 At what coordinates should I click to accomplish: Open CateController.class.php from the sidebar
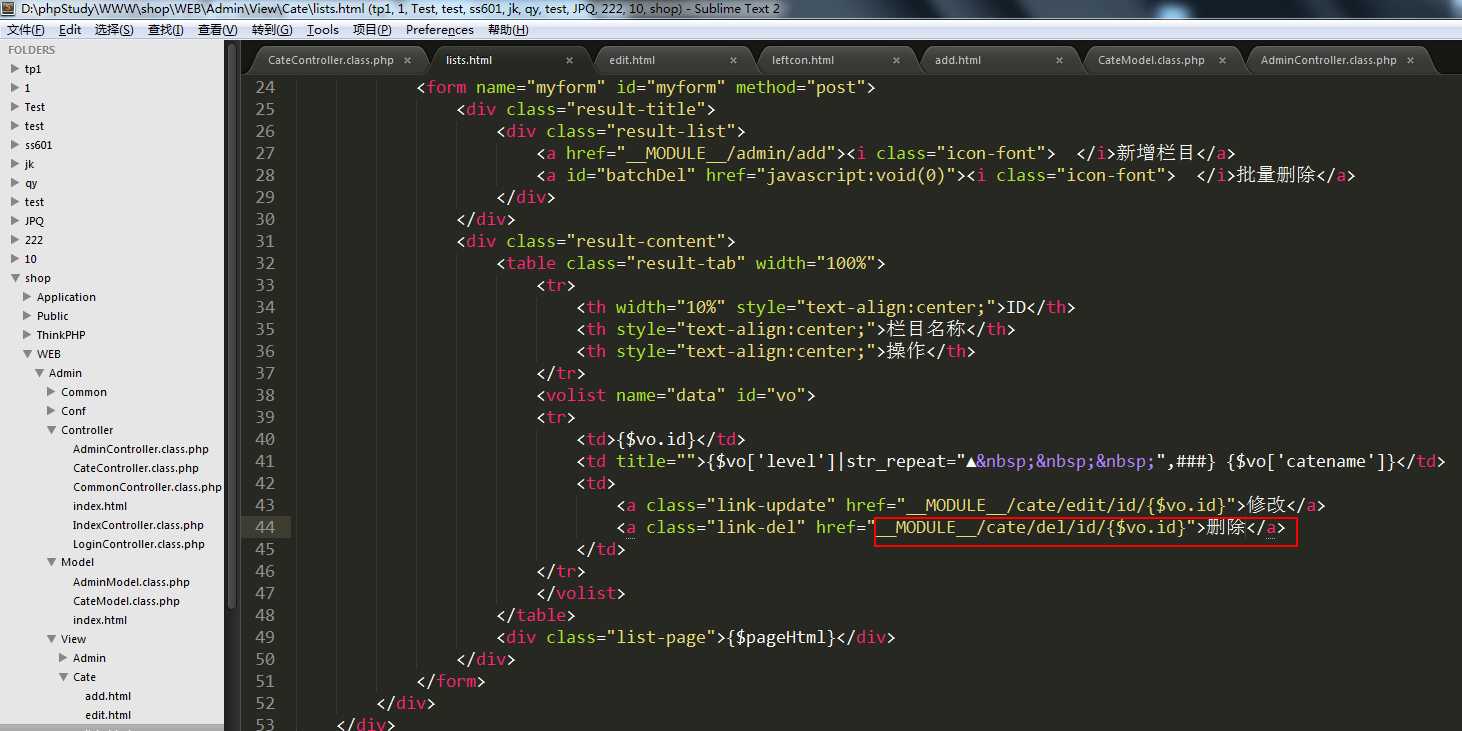click(x=136, y=468)
